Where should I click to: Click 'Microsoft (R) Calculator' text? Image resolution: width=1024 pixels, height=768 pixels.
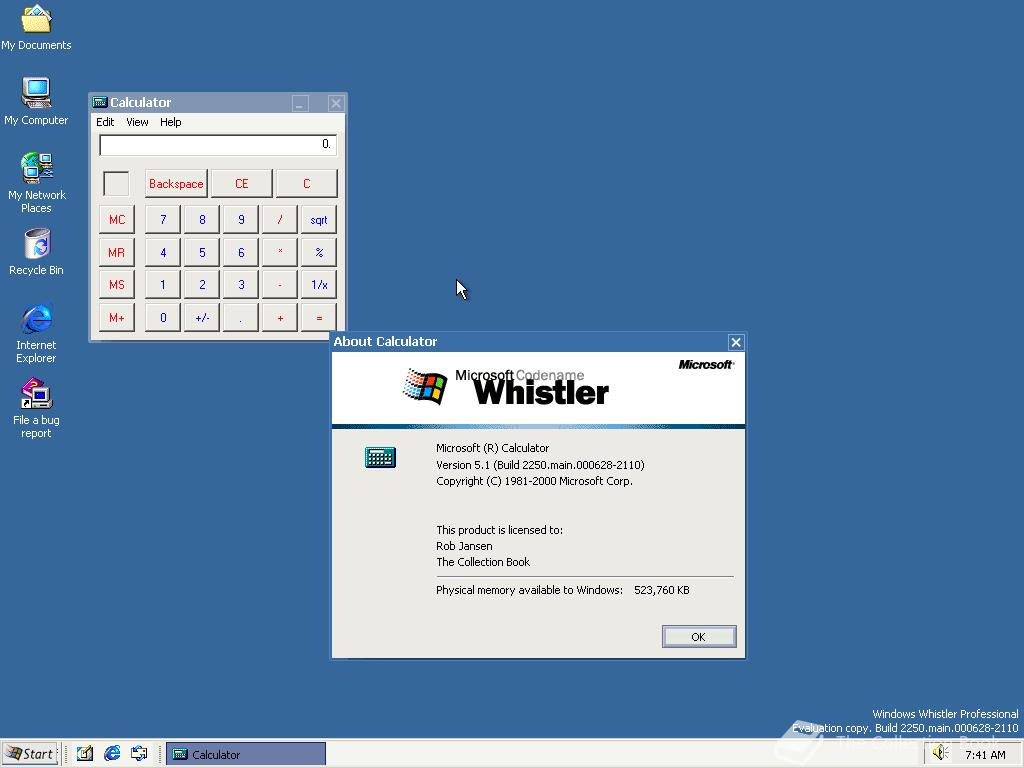point(492,448)
